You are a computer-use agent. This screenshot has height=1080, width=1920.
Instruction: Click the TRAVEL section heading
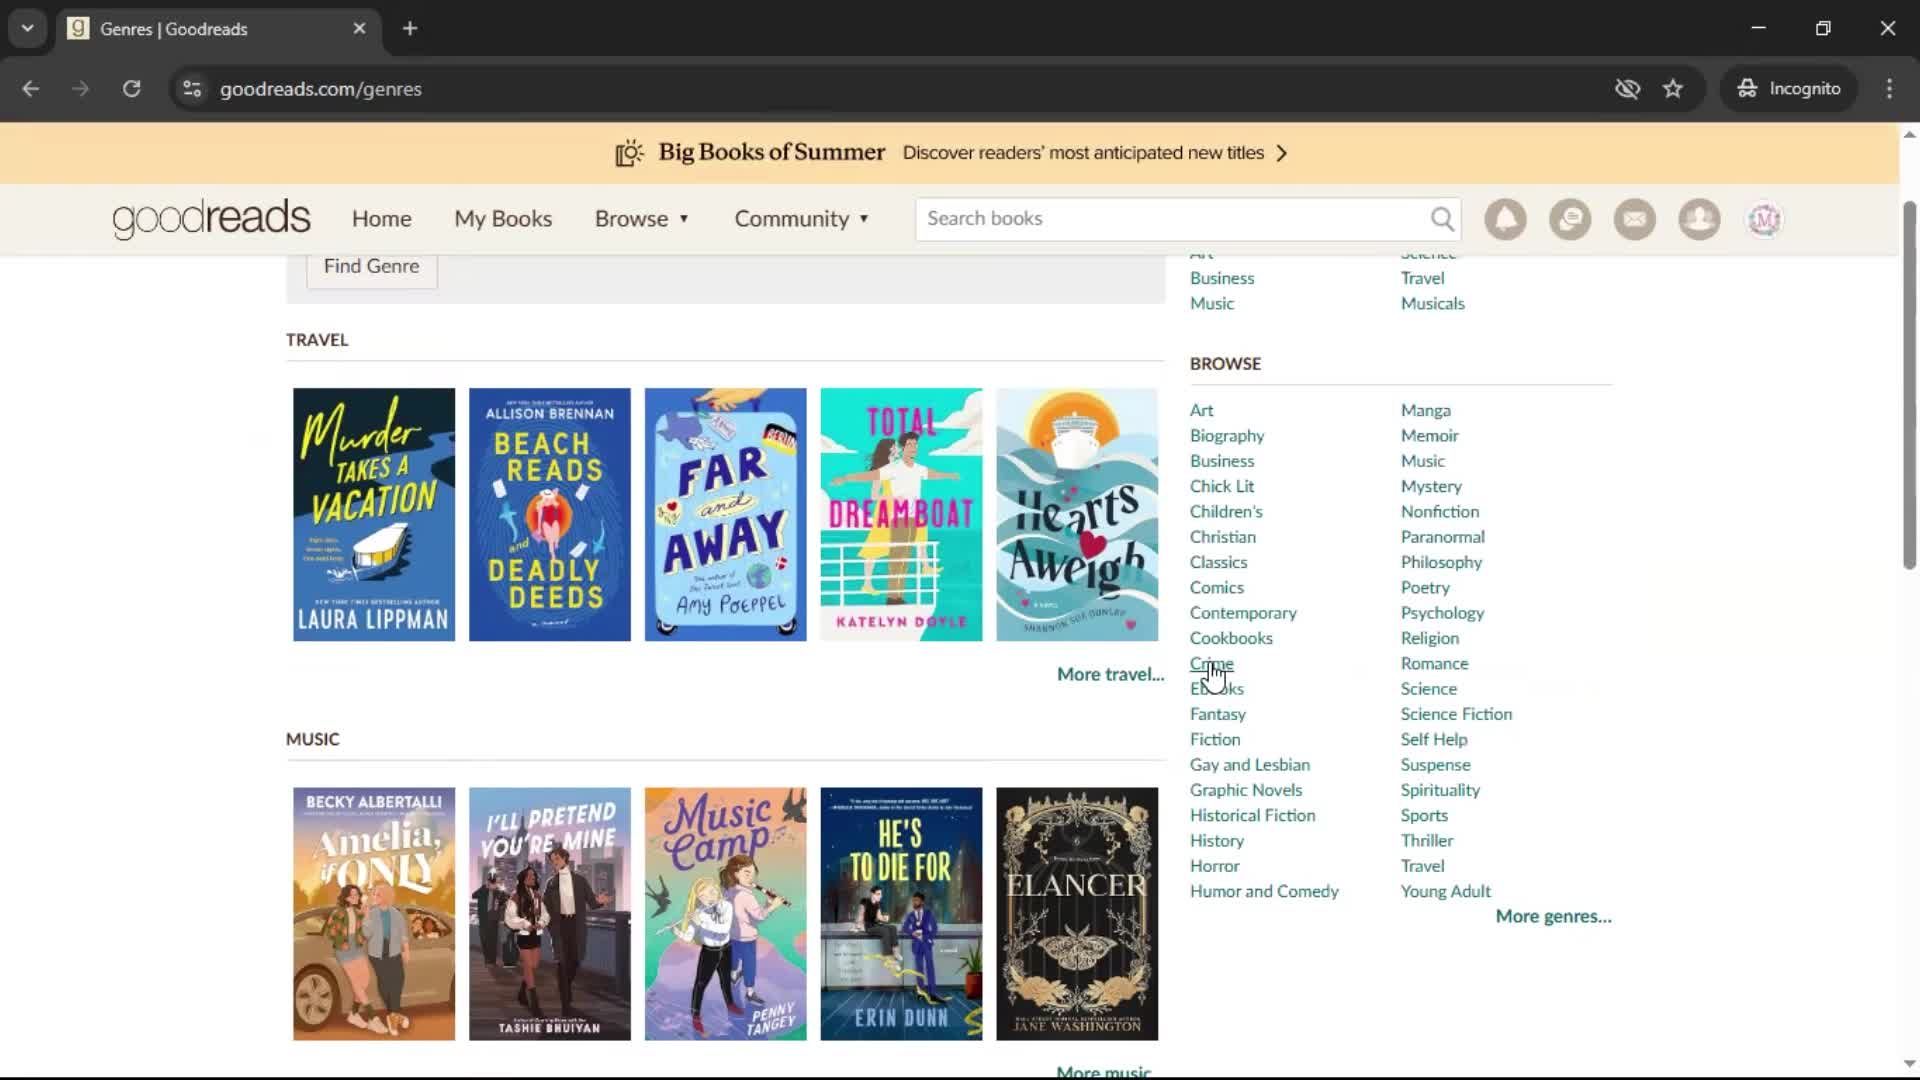[317, 340]
